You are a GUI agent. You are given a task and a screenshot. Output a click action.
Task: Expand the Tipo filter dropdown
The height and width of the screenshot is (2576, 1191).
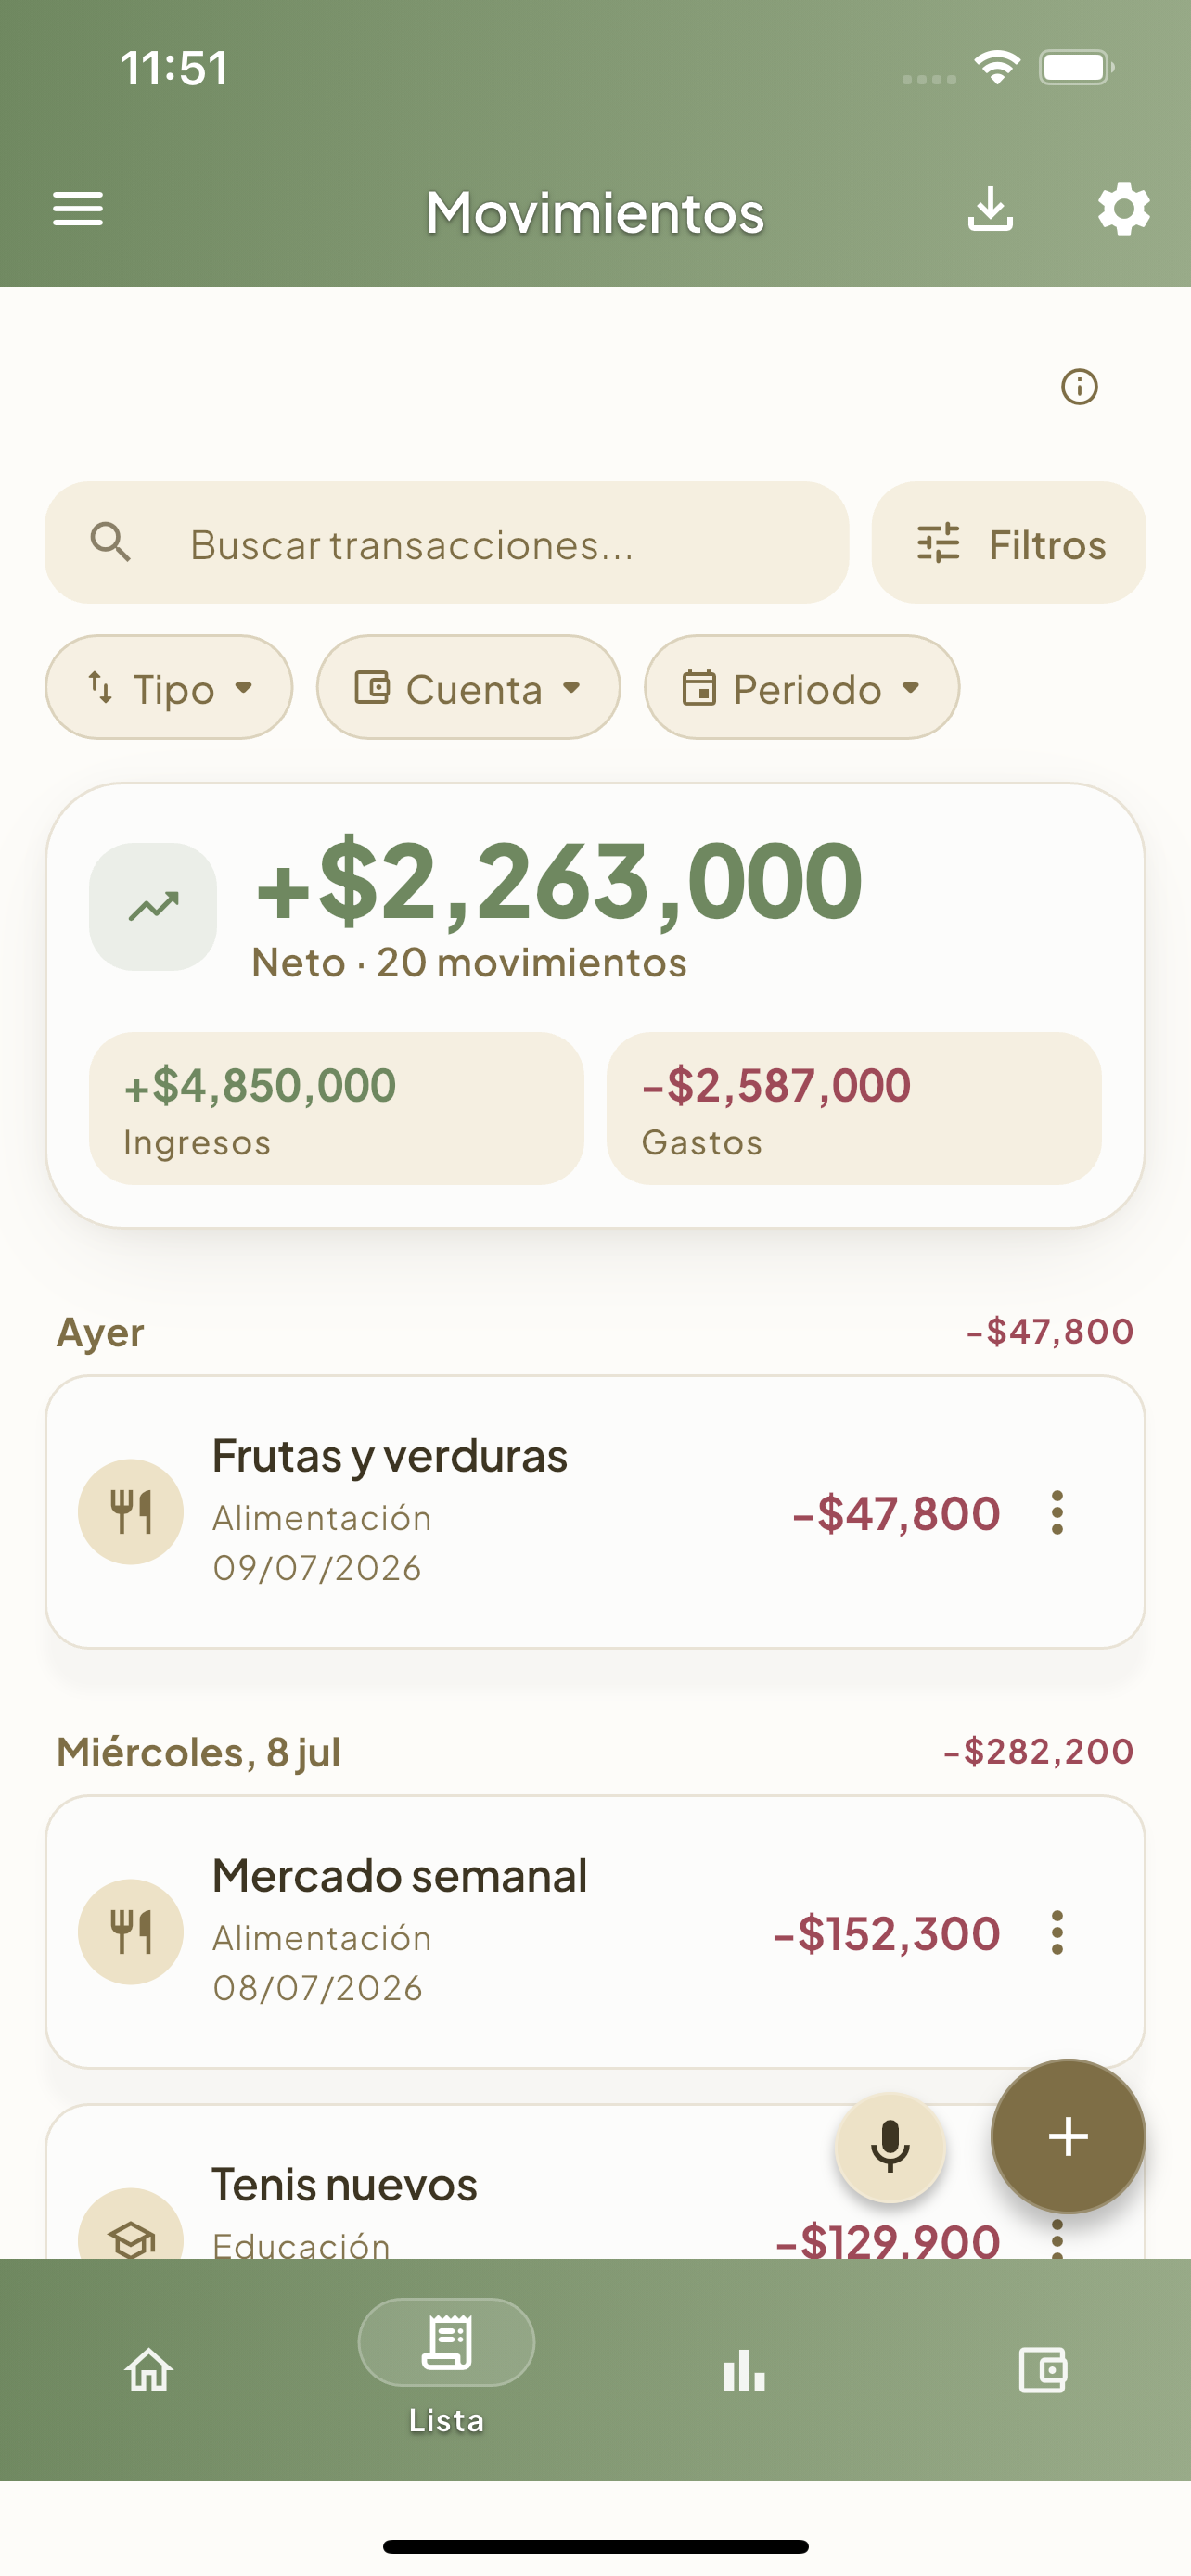click(x=169, y=688)
